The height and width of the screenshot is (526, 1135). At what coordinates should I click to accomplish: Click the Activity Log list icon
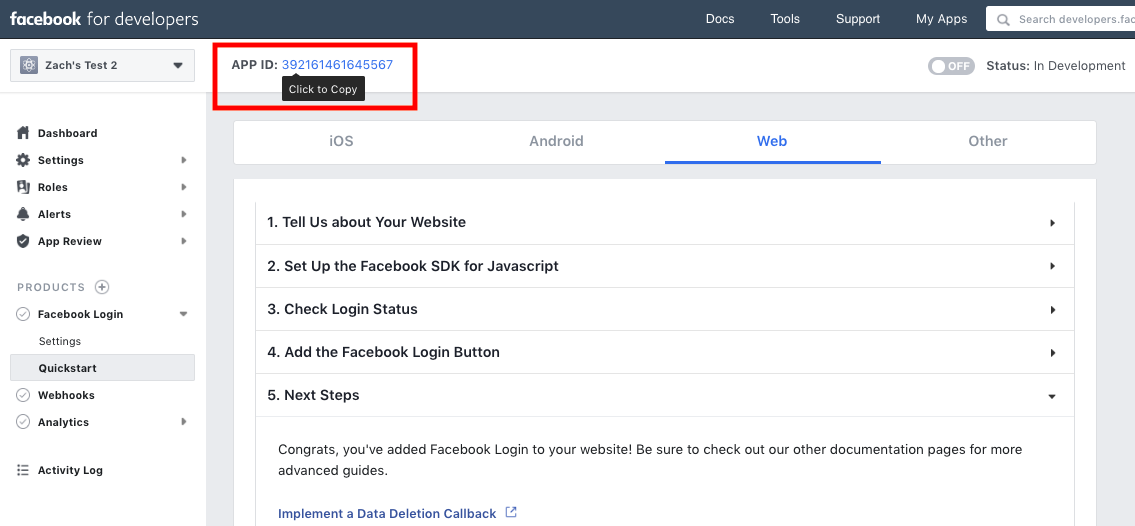(23, 470)
